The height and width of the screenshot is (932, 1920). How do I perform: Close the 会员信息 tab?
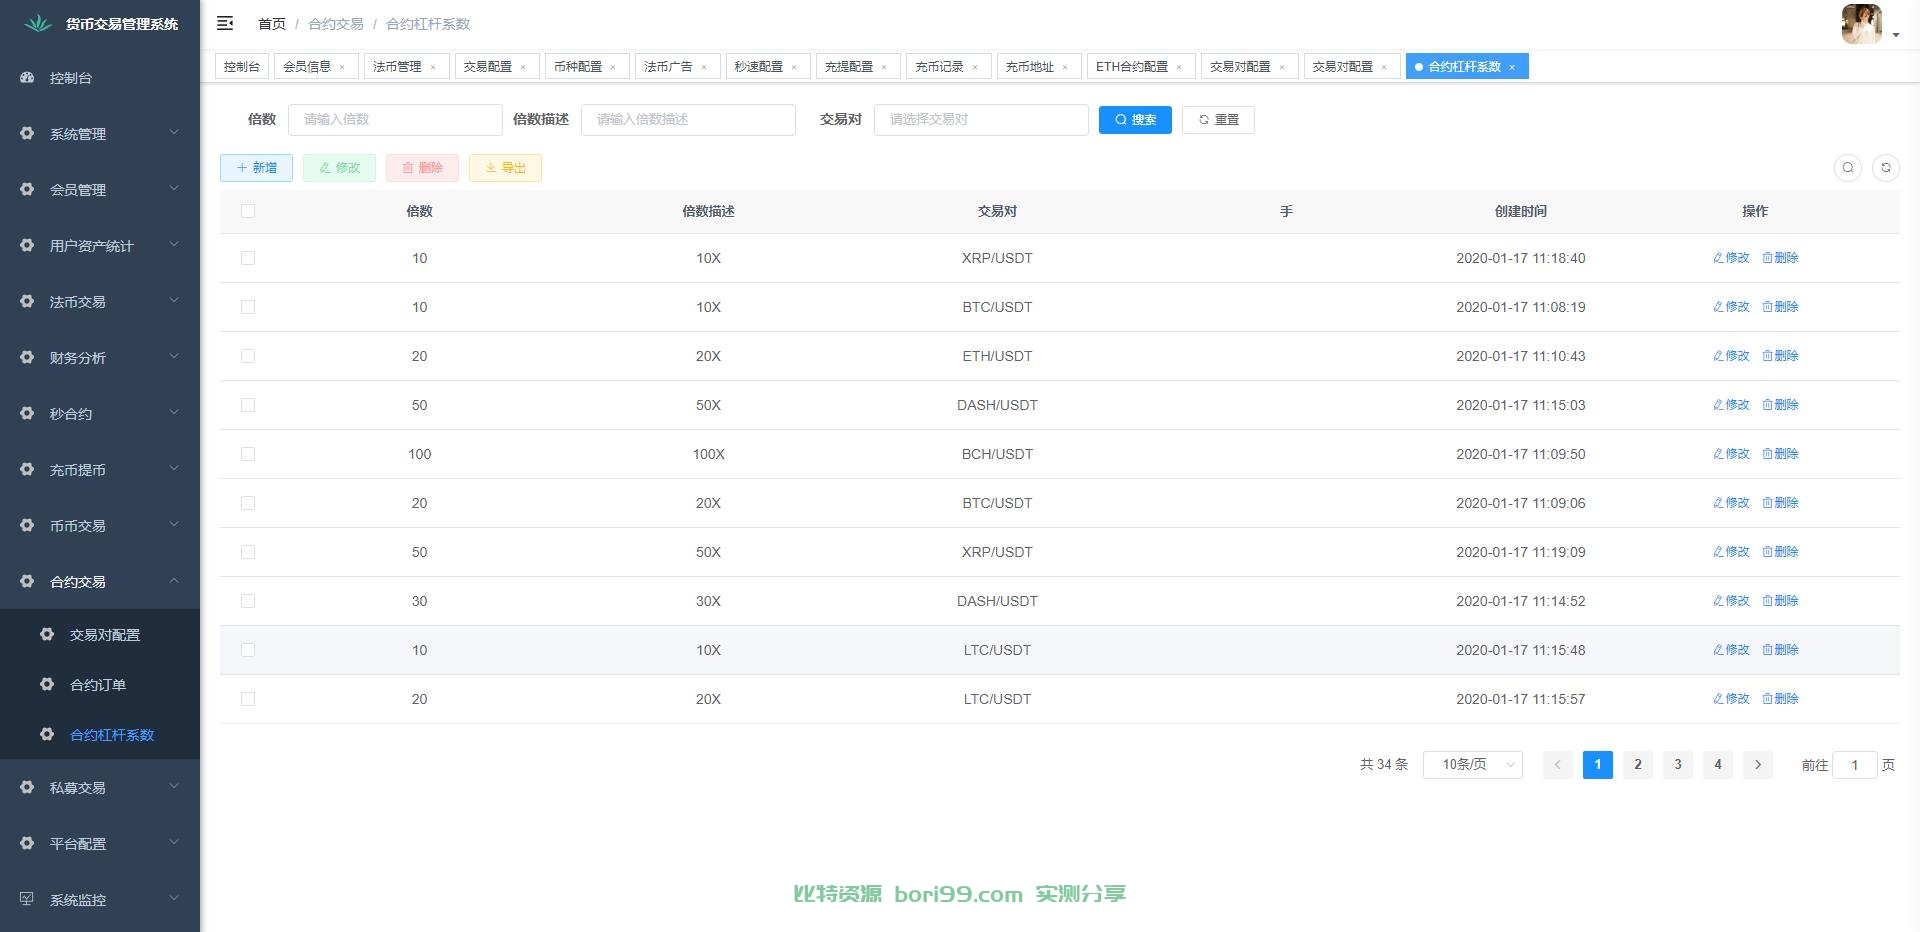(342, 67)
